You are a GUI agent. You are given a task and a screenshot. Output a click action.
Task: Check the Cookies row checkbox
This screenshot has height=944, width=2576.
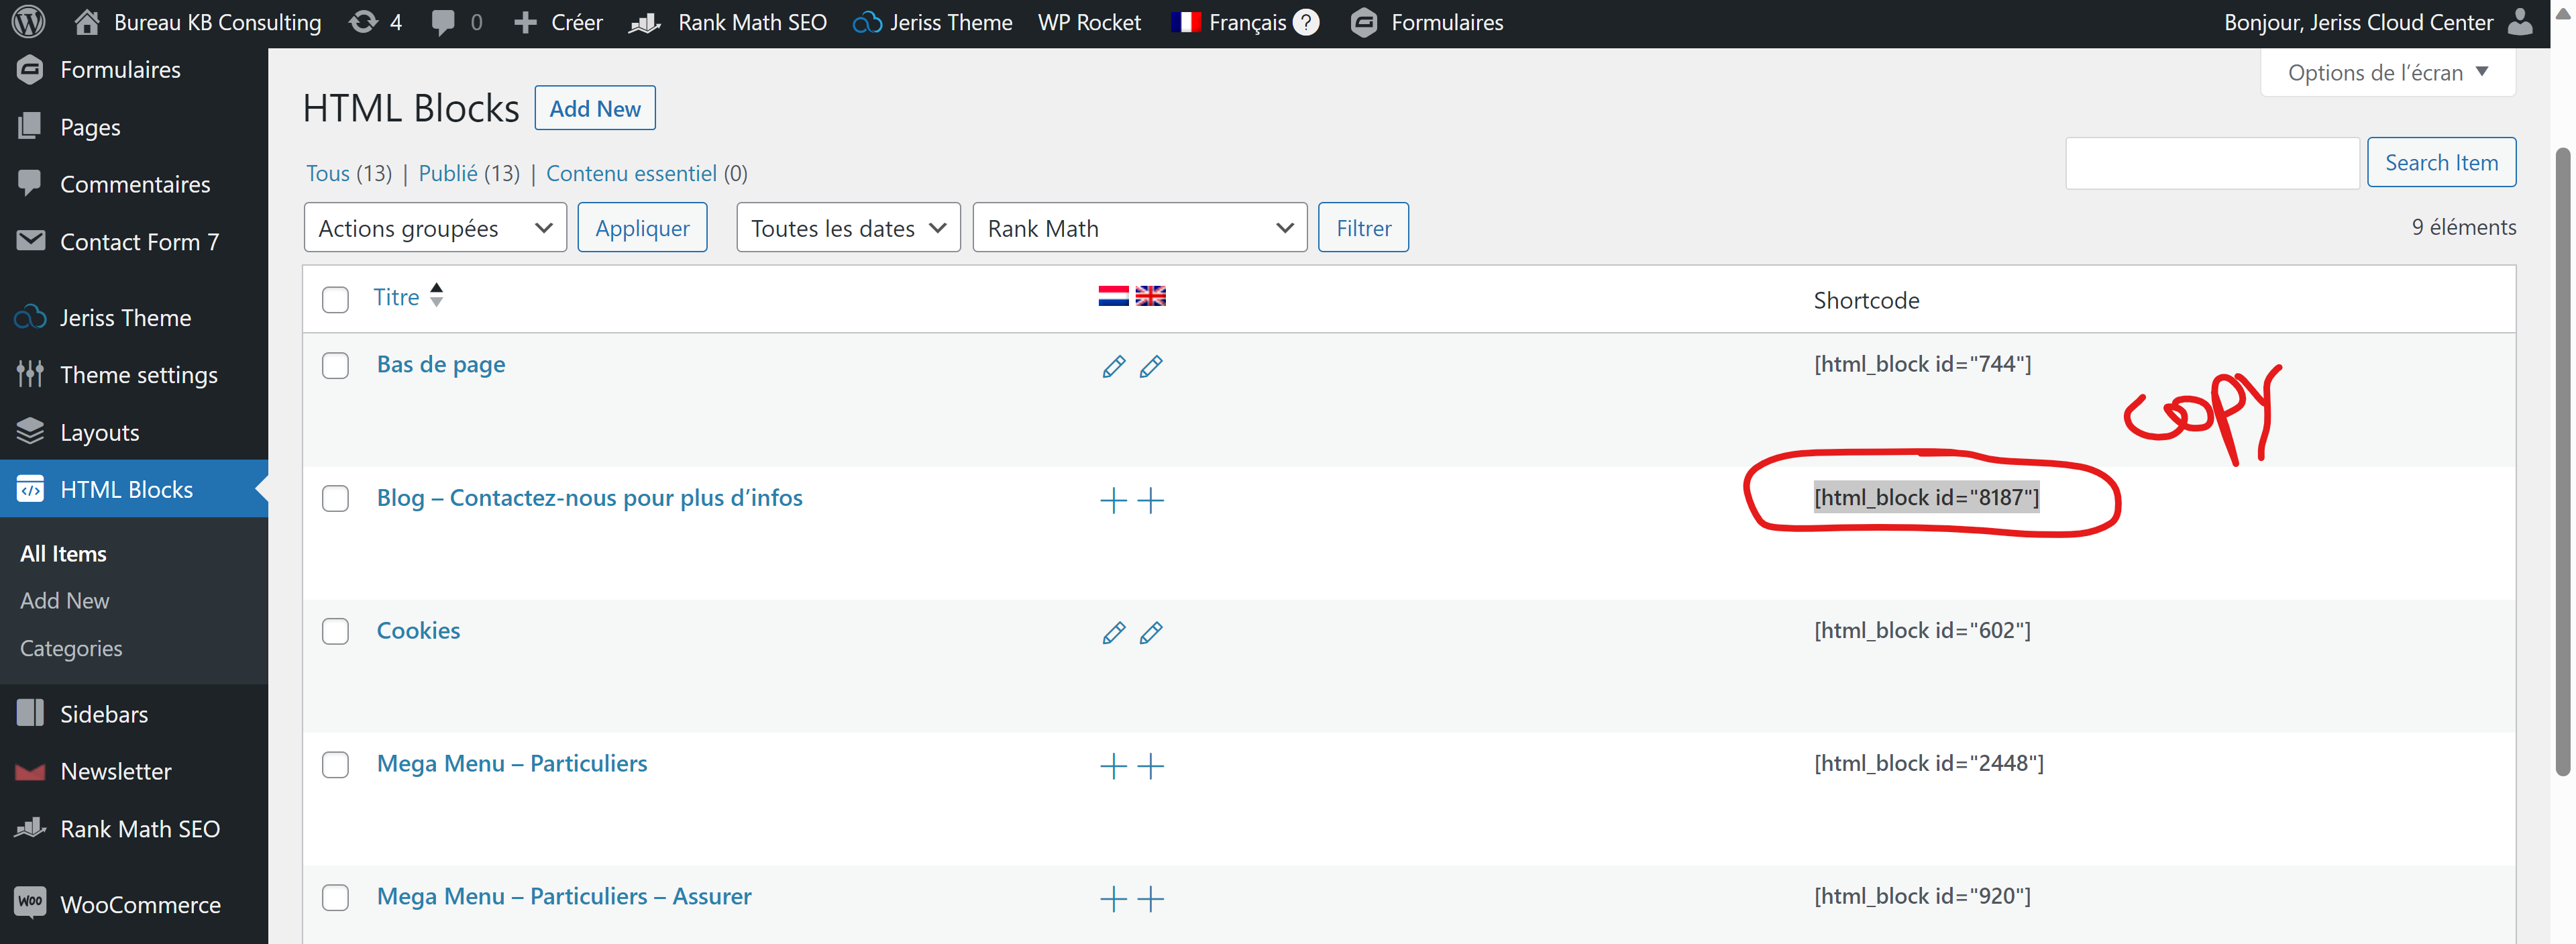click(x=335, y=632)
